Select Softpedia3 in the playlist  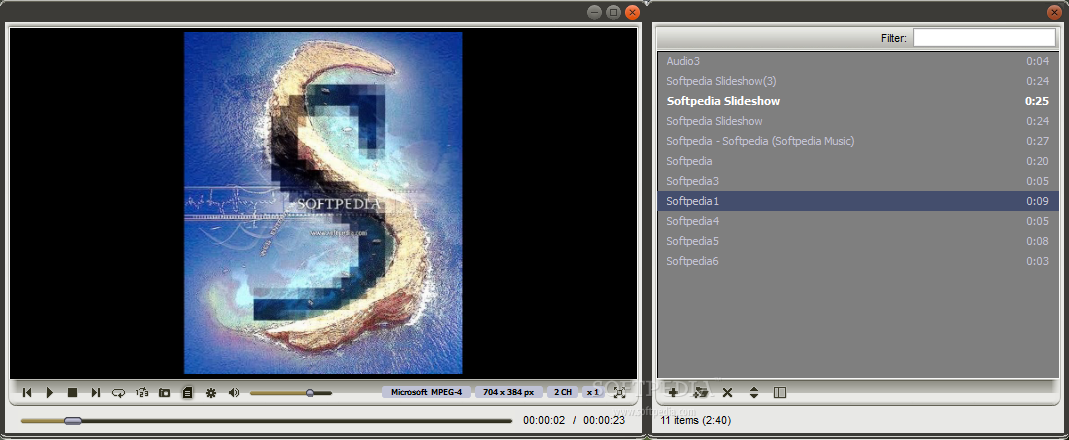tap(858, 181)
